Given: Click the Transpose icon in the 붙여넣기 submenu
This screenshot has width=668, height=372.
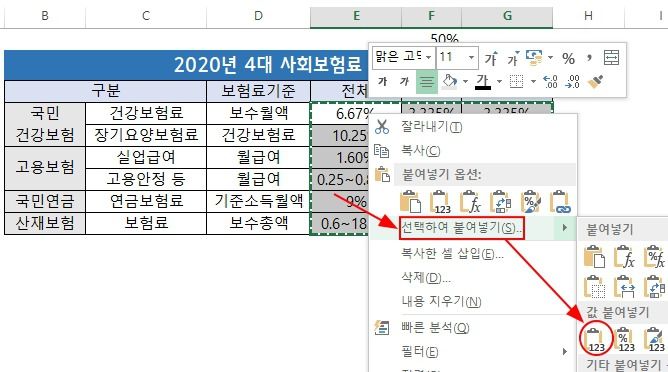Looking at the screenshot, I should (x=655, y=287).
